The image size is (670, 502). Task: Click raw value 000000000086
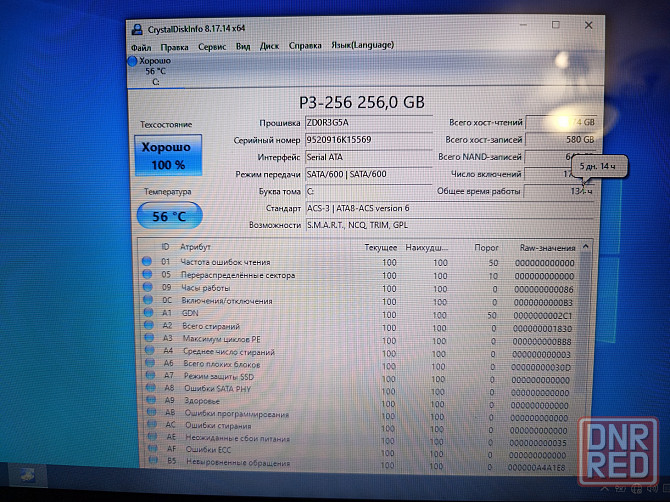pyautogui.click(x=544, y=289)
